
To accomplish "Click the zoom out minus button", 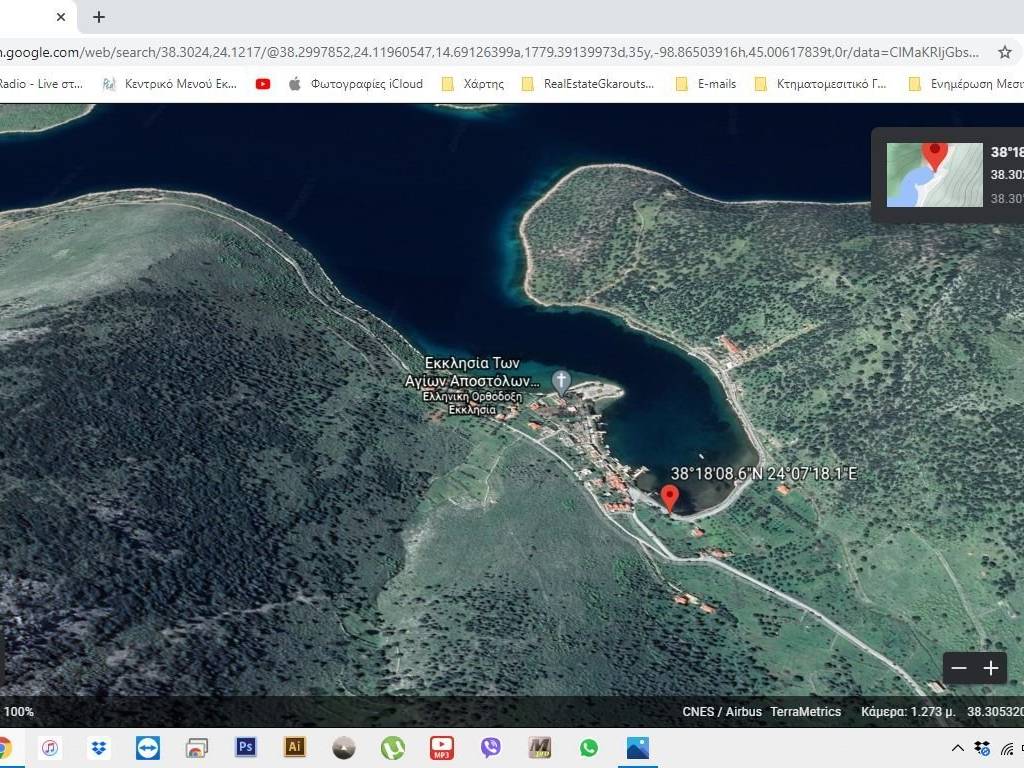I will point(959,668).
